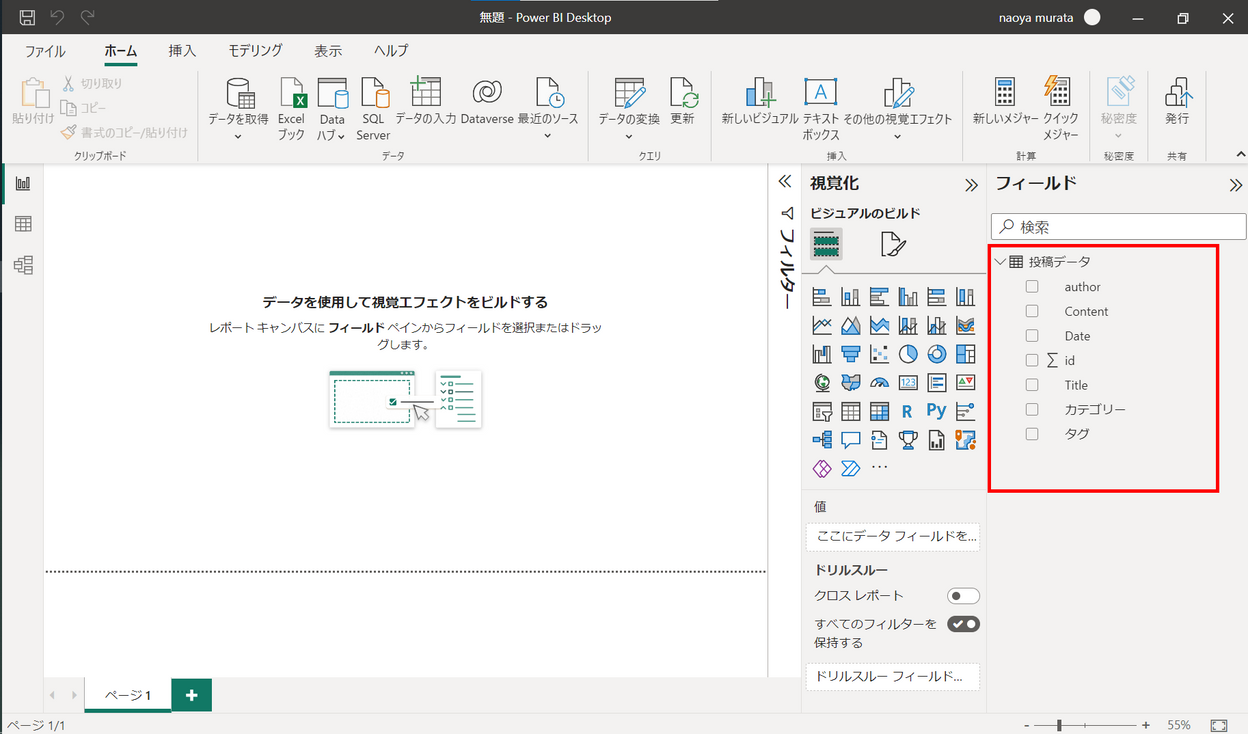Create a new measure with 新しいメジャー
The image size is (1248, 734).
(1005, 102)
